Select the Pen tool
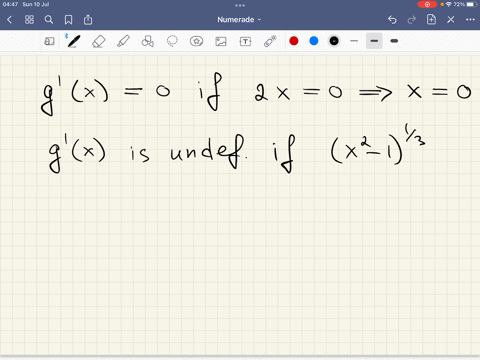480x360 pixels. tap(74, 41)
